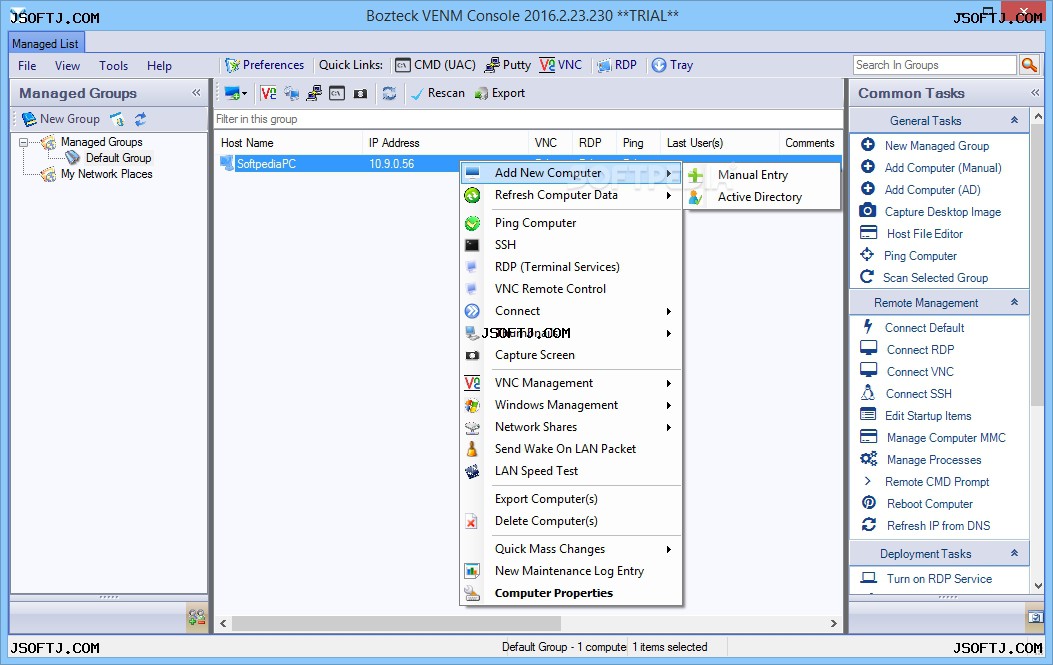Click the Export button
Screen dimensions: 1053x665
coord(500,93)
